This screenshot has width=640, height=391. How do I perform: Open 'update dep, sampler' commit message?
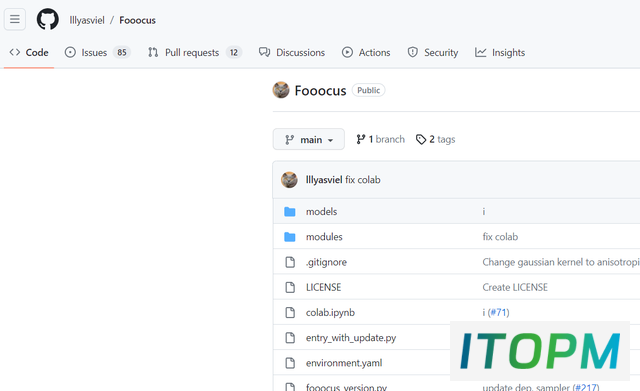point(526,387)
